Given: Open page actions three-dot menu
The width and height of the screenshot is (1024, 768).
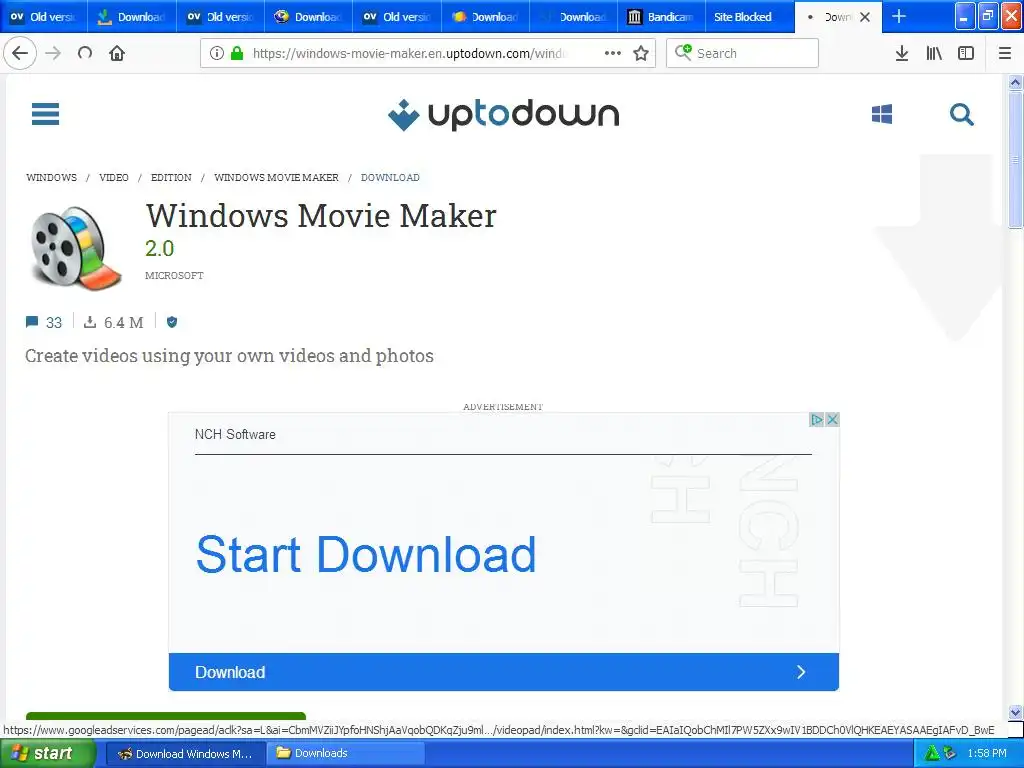Looking at the screenshot, I should tap(613, 53).
